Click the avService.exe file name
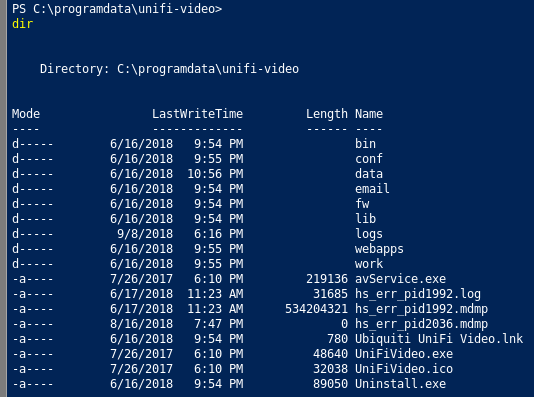 click(x=400, y=279)
